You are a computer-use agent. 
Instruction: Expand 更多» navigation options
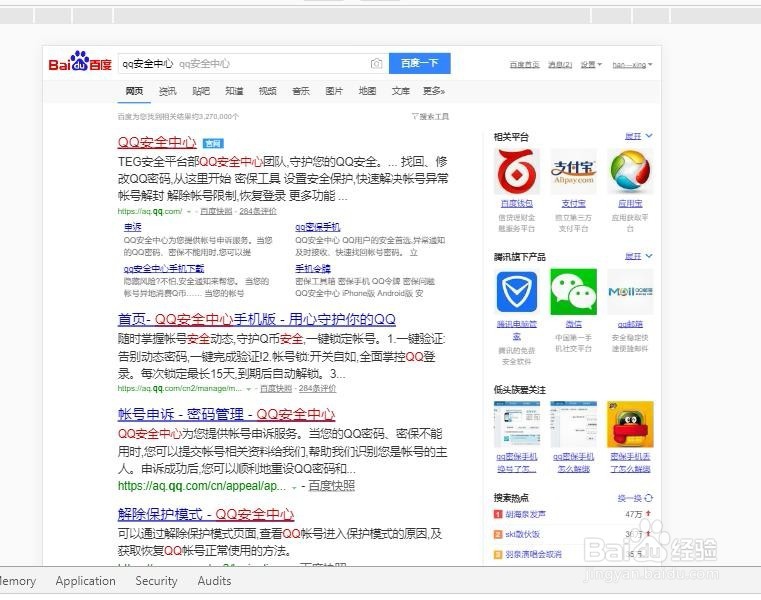(434, 91)
